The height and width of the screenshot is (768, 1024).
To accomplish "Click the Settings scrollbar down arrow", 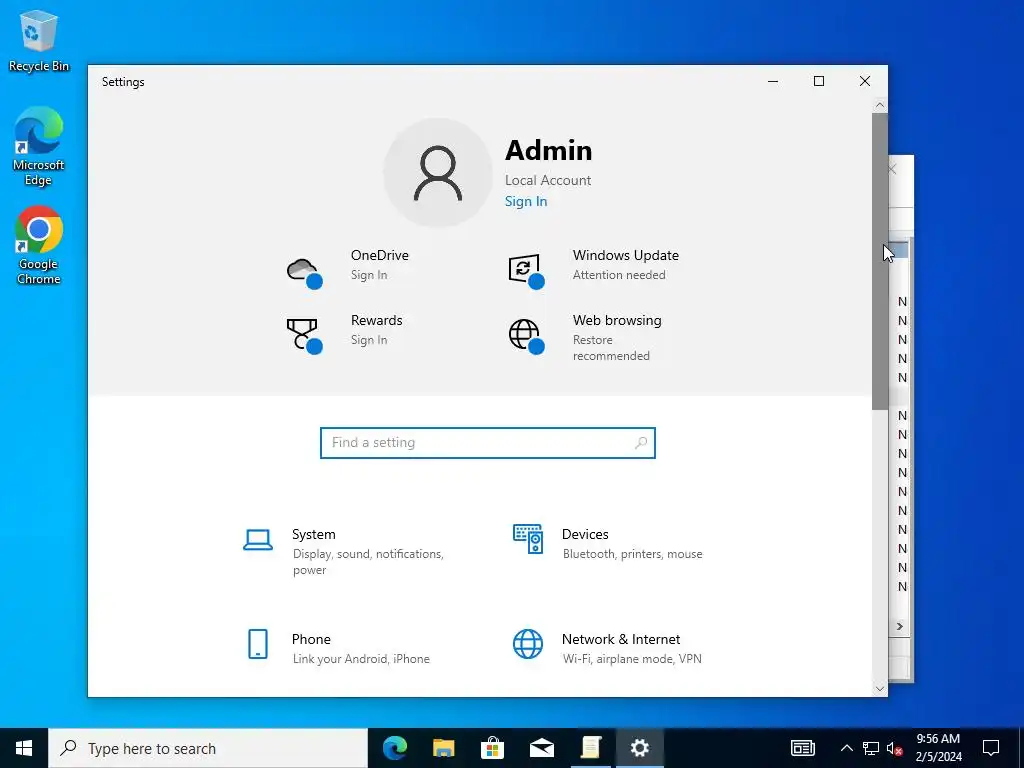I will coord(880,688).
